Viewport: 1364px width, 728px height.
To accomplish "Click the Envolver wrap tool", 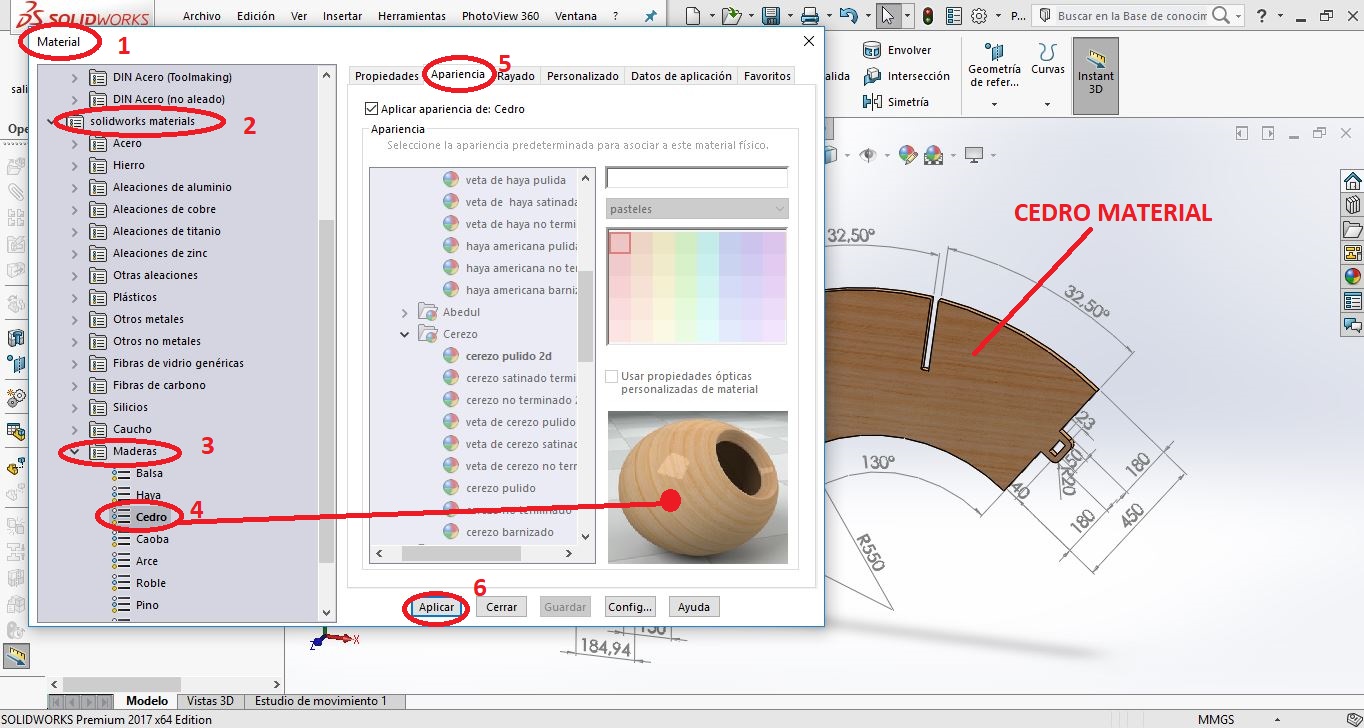I will (897, 50).
